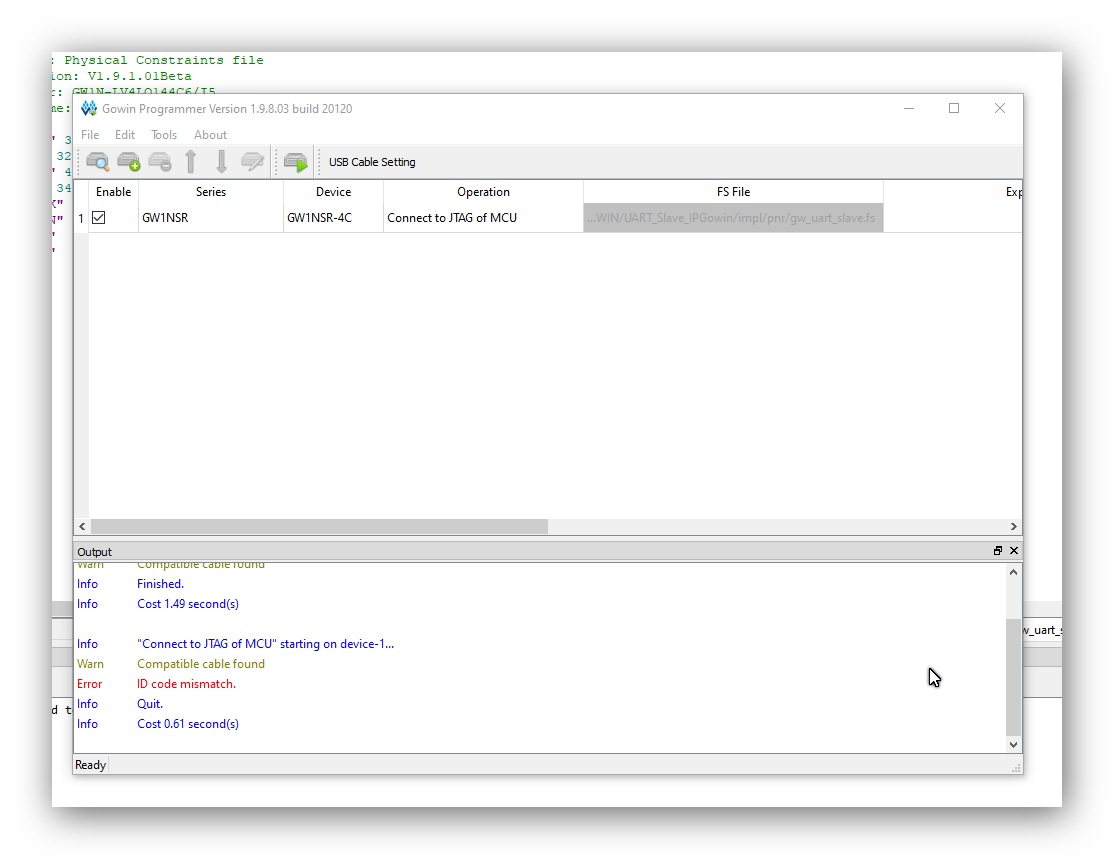This screenshot has width=1114, height=859.
Task: Click the "Cost 1.49 second(s)" output line
Action: click(x=188, y=604)
